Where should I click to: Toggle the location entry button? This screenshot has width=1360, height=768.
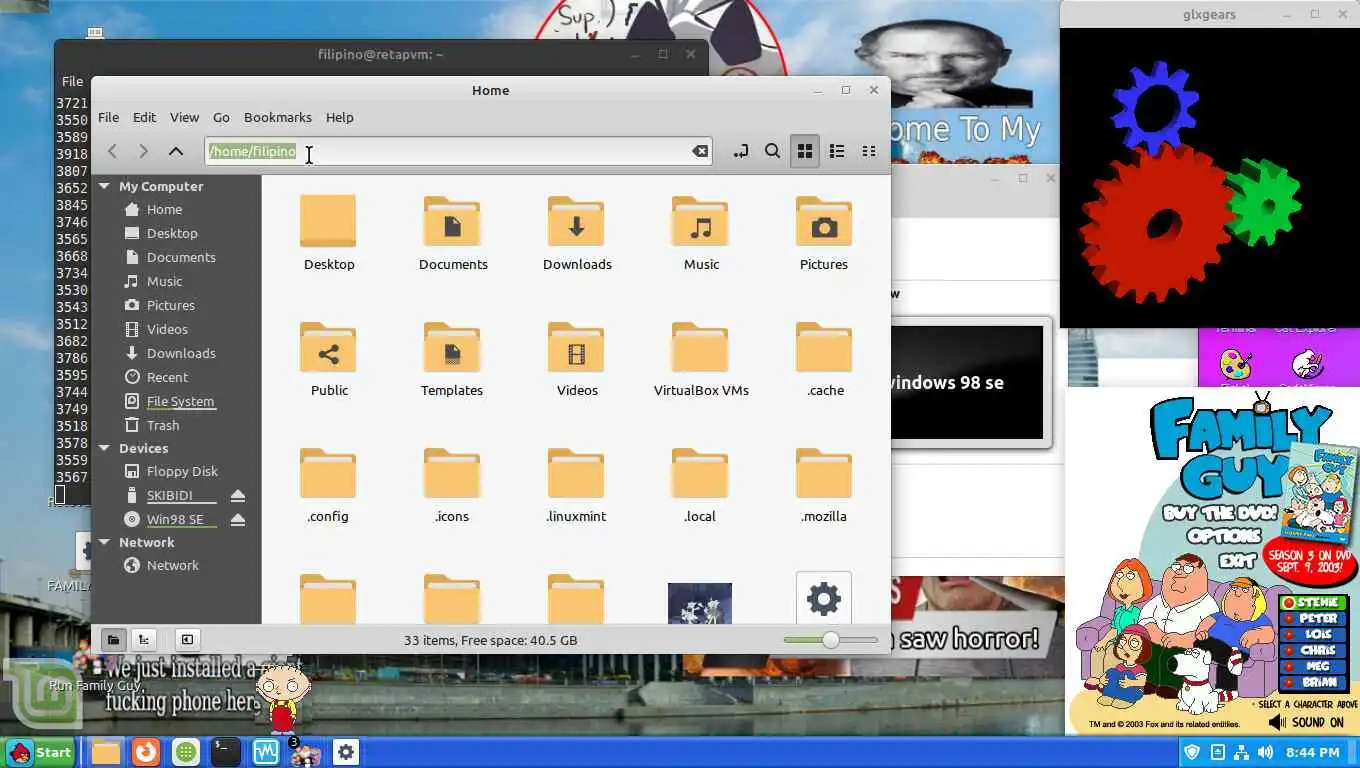click(740, 151)
